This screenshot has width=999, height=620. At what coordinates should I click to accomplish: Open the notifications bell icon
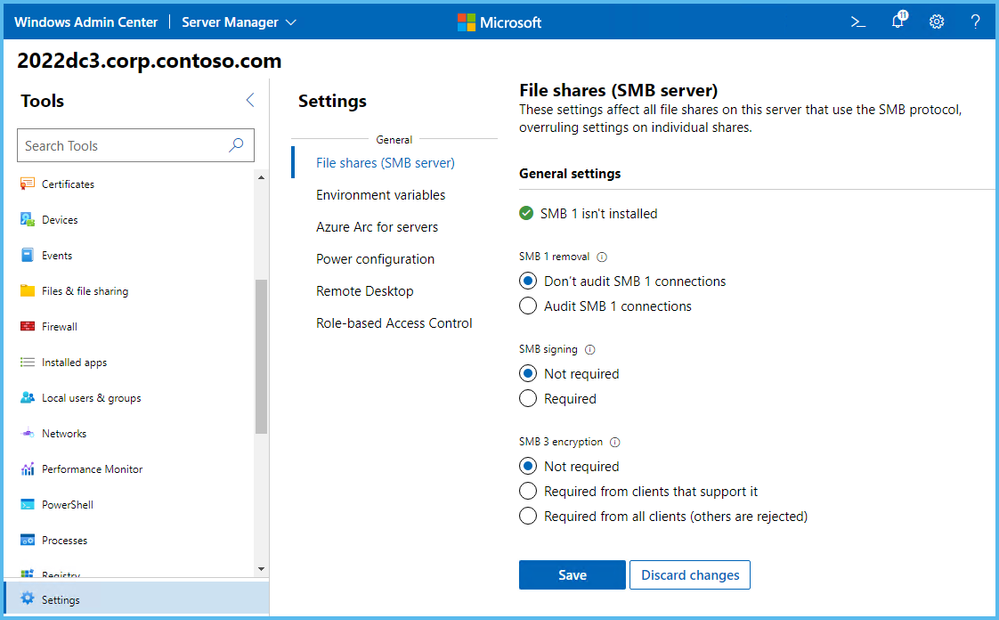[x=898, y=20]
